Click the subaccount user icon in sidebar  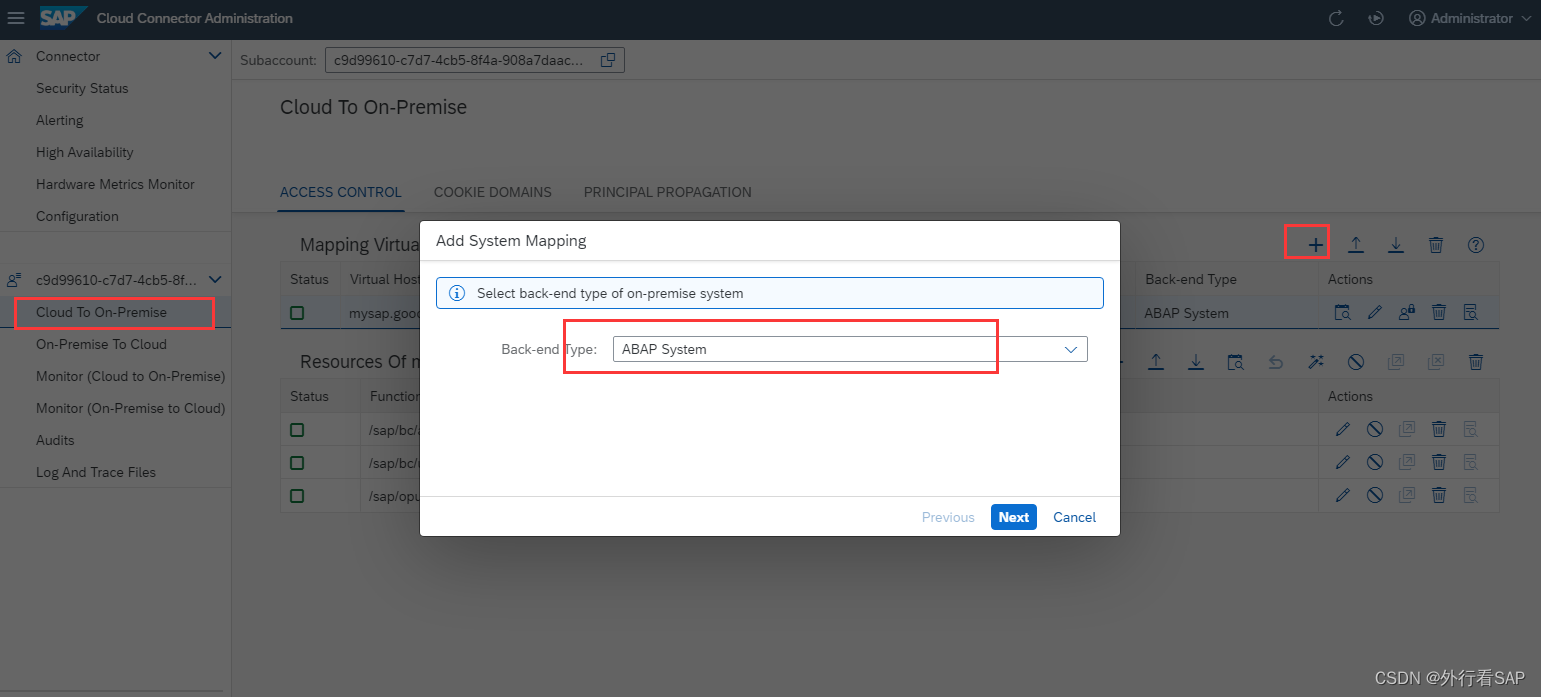pyautogui.click(x=14, y=280)
